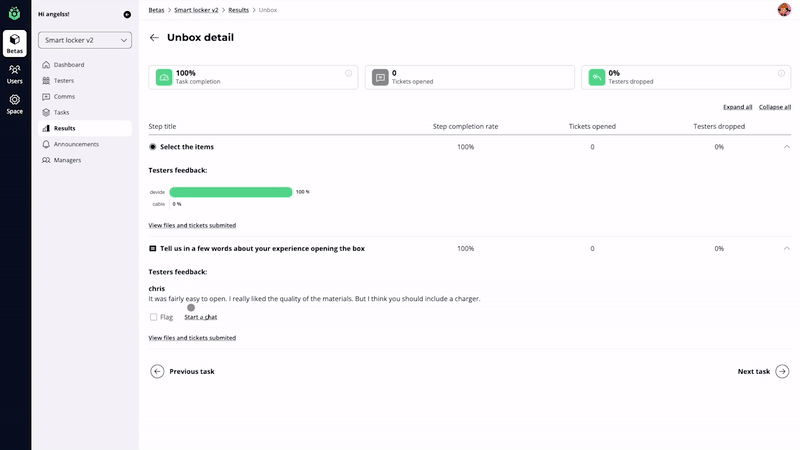Open the Betas section in left rail
The image size is (800, 450).
click(x=15, y=43)
